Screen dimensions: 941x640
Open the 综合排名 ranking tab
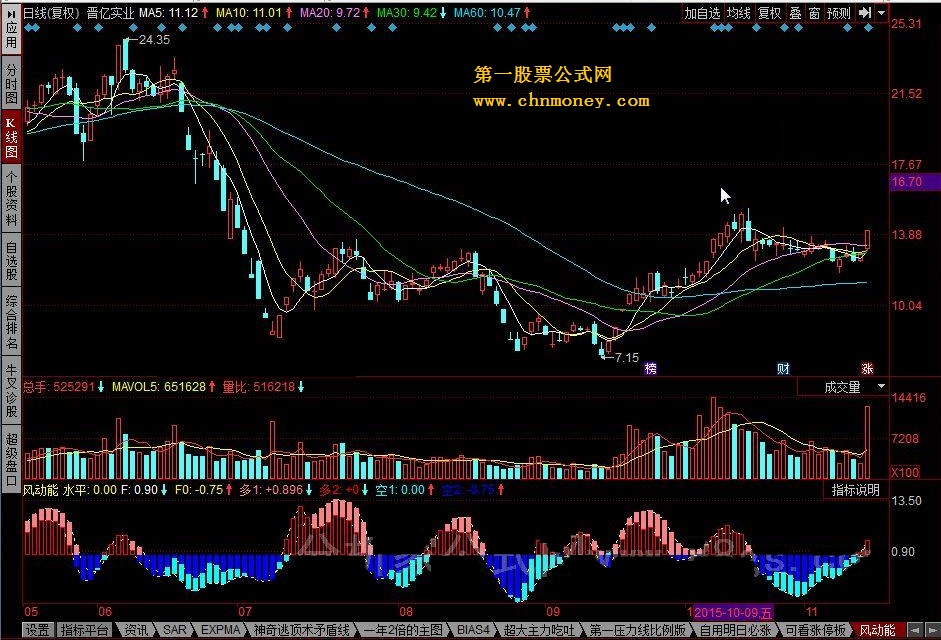point(11,322)
